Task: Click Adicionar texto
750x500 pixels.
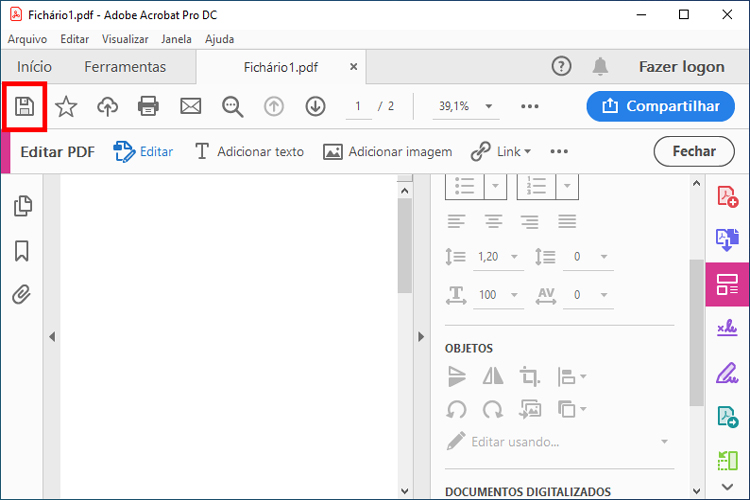Action: click(249, 152)
